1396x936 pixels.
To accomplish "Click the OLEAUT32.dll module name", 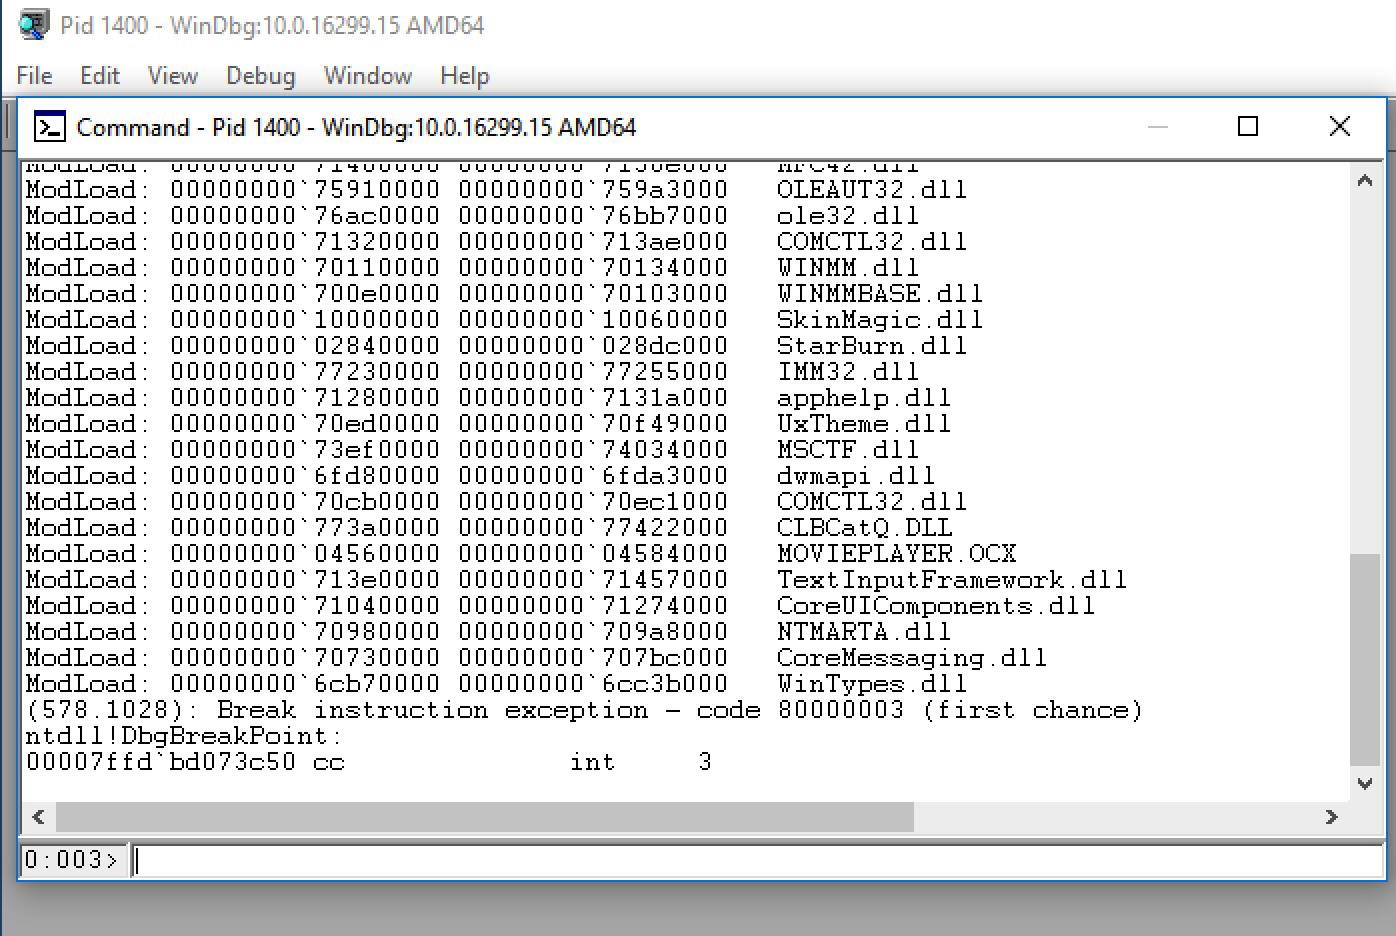I will coord(872,190).
